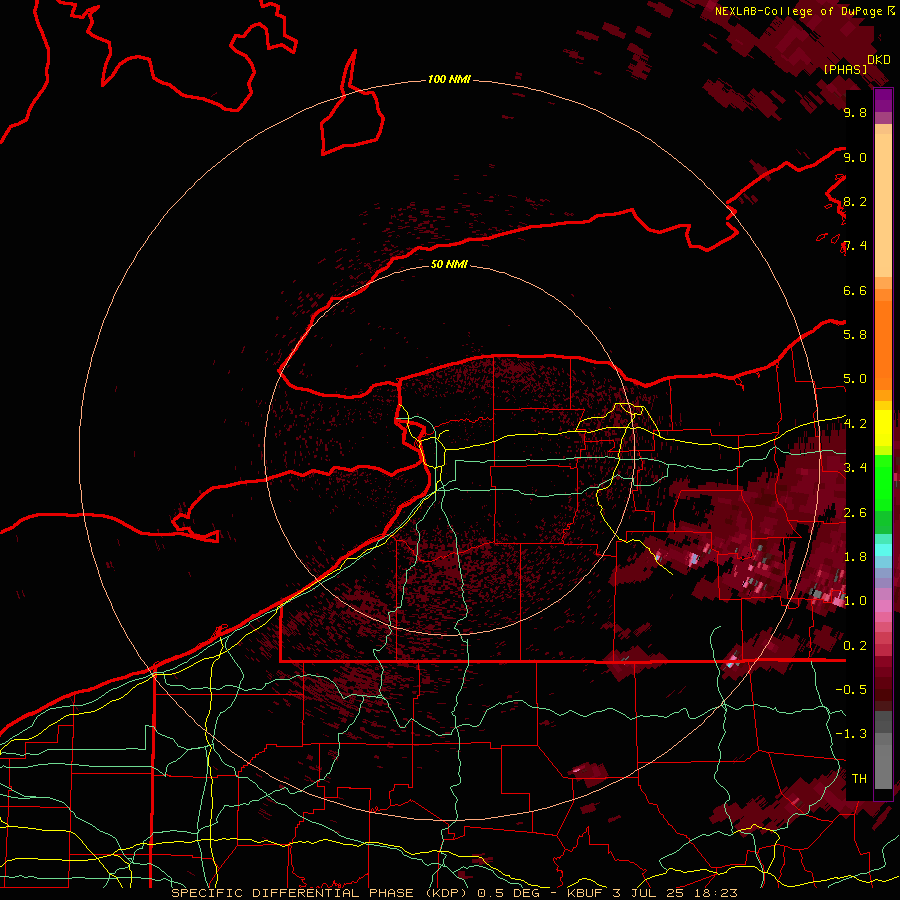Click the 1.0 legend value

point(855,601)
